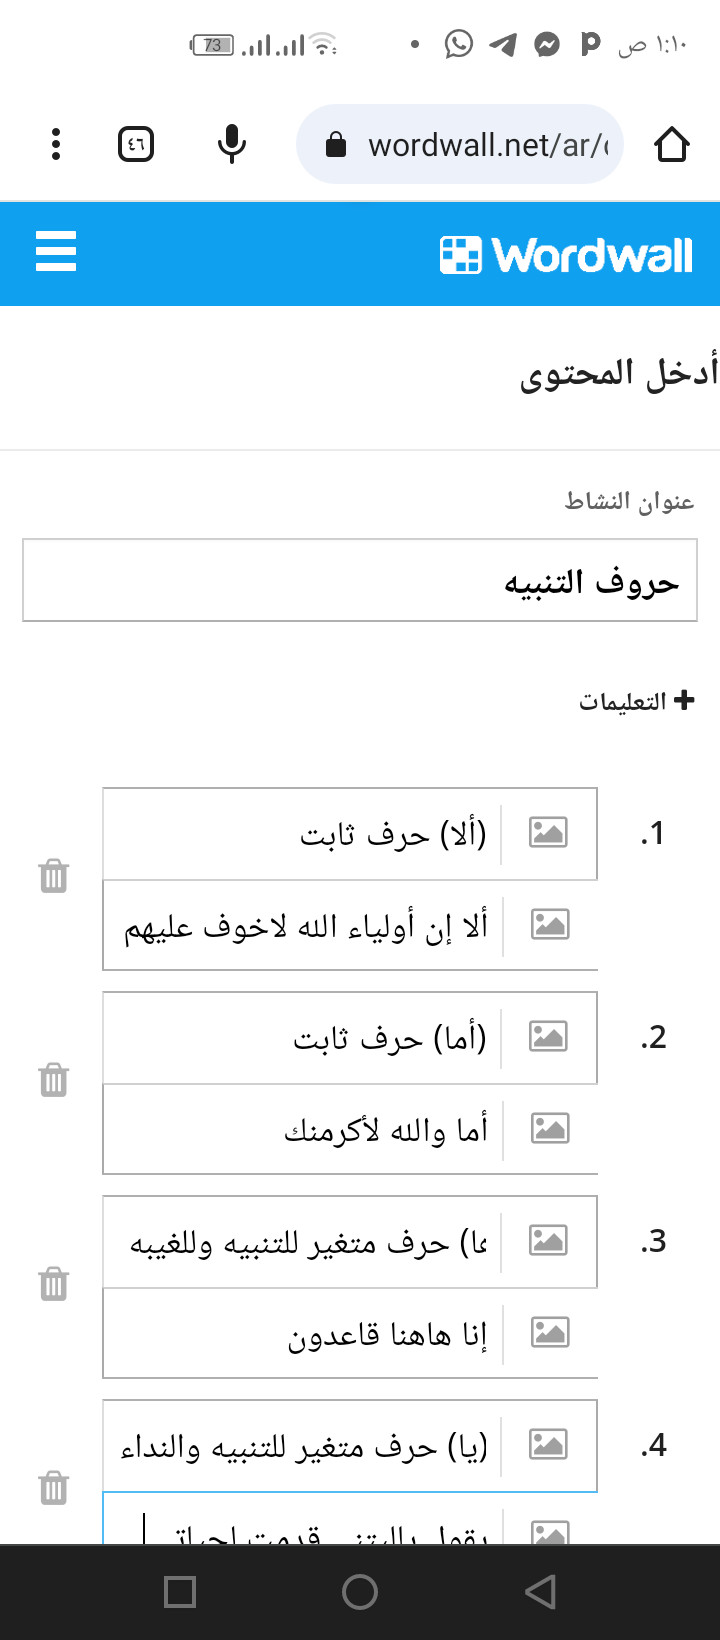
Task: Add image to item 2 definition field
Action: 550,1128
